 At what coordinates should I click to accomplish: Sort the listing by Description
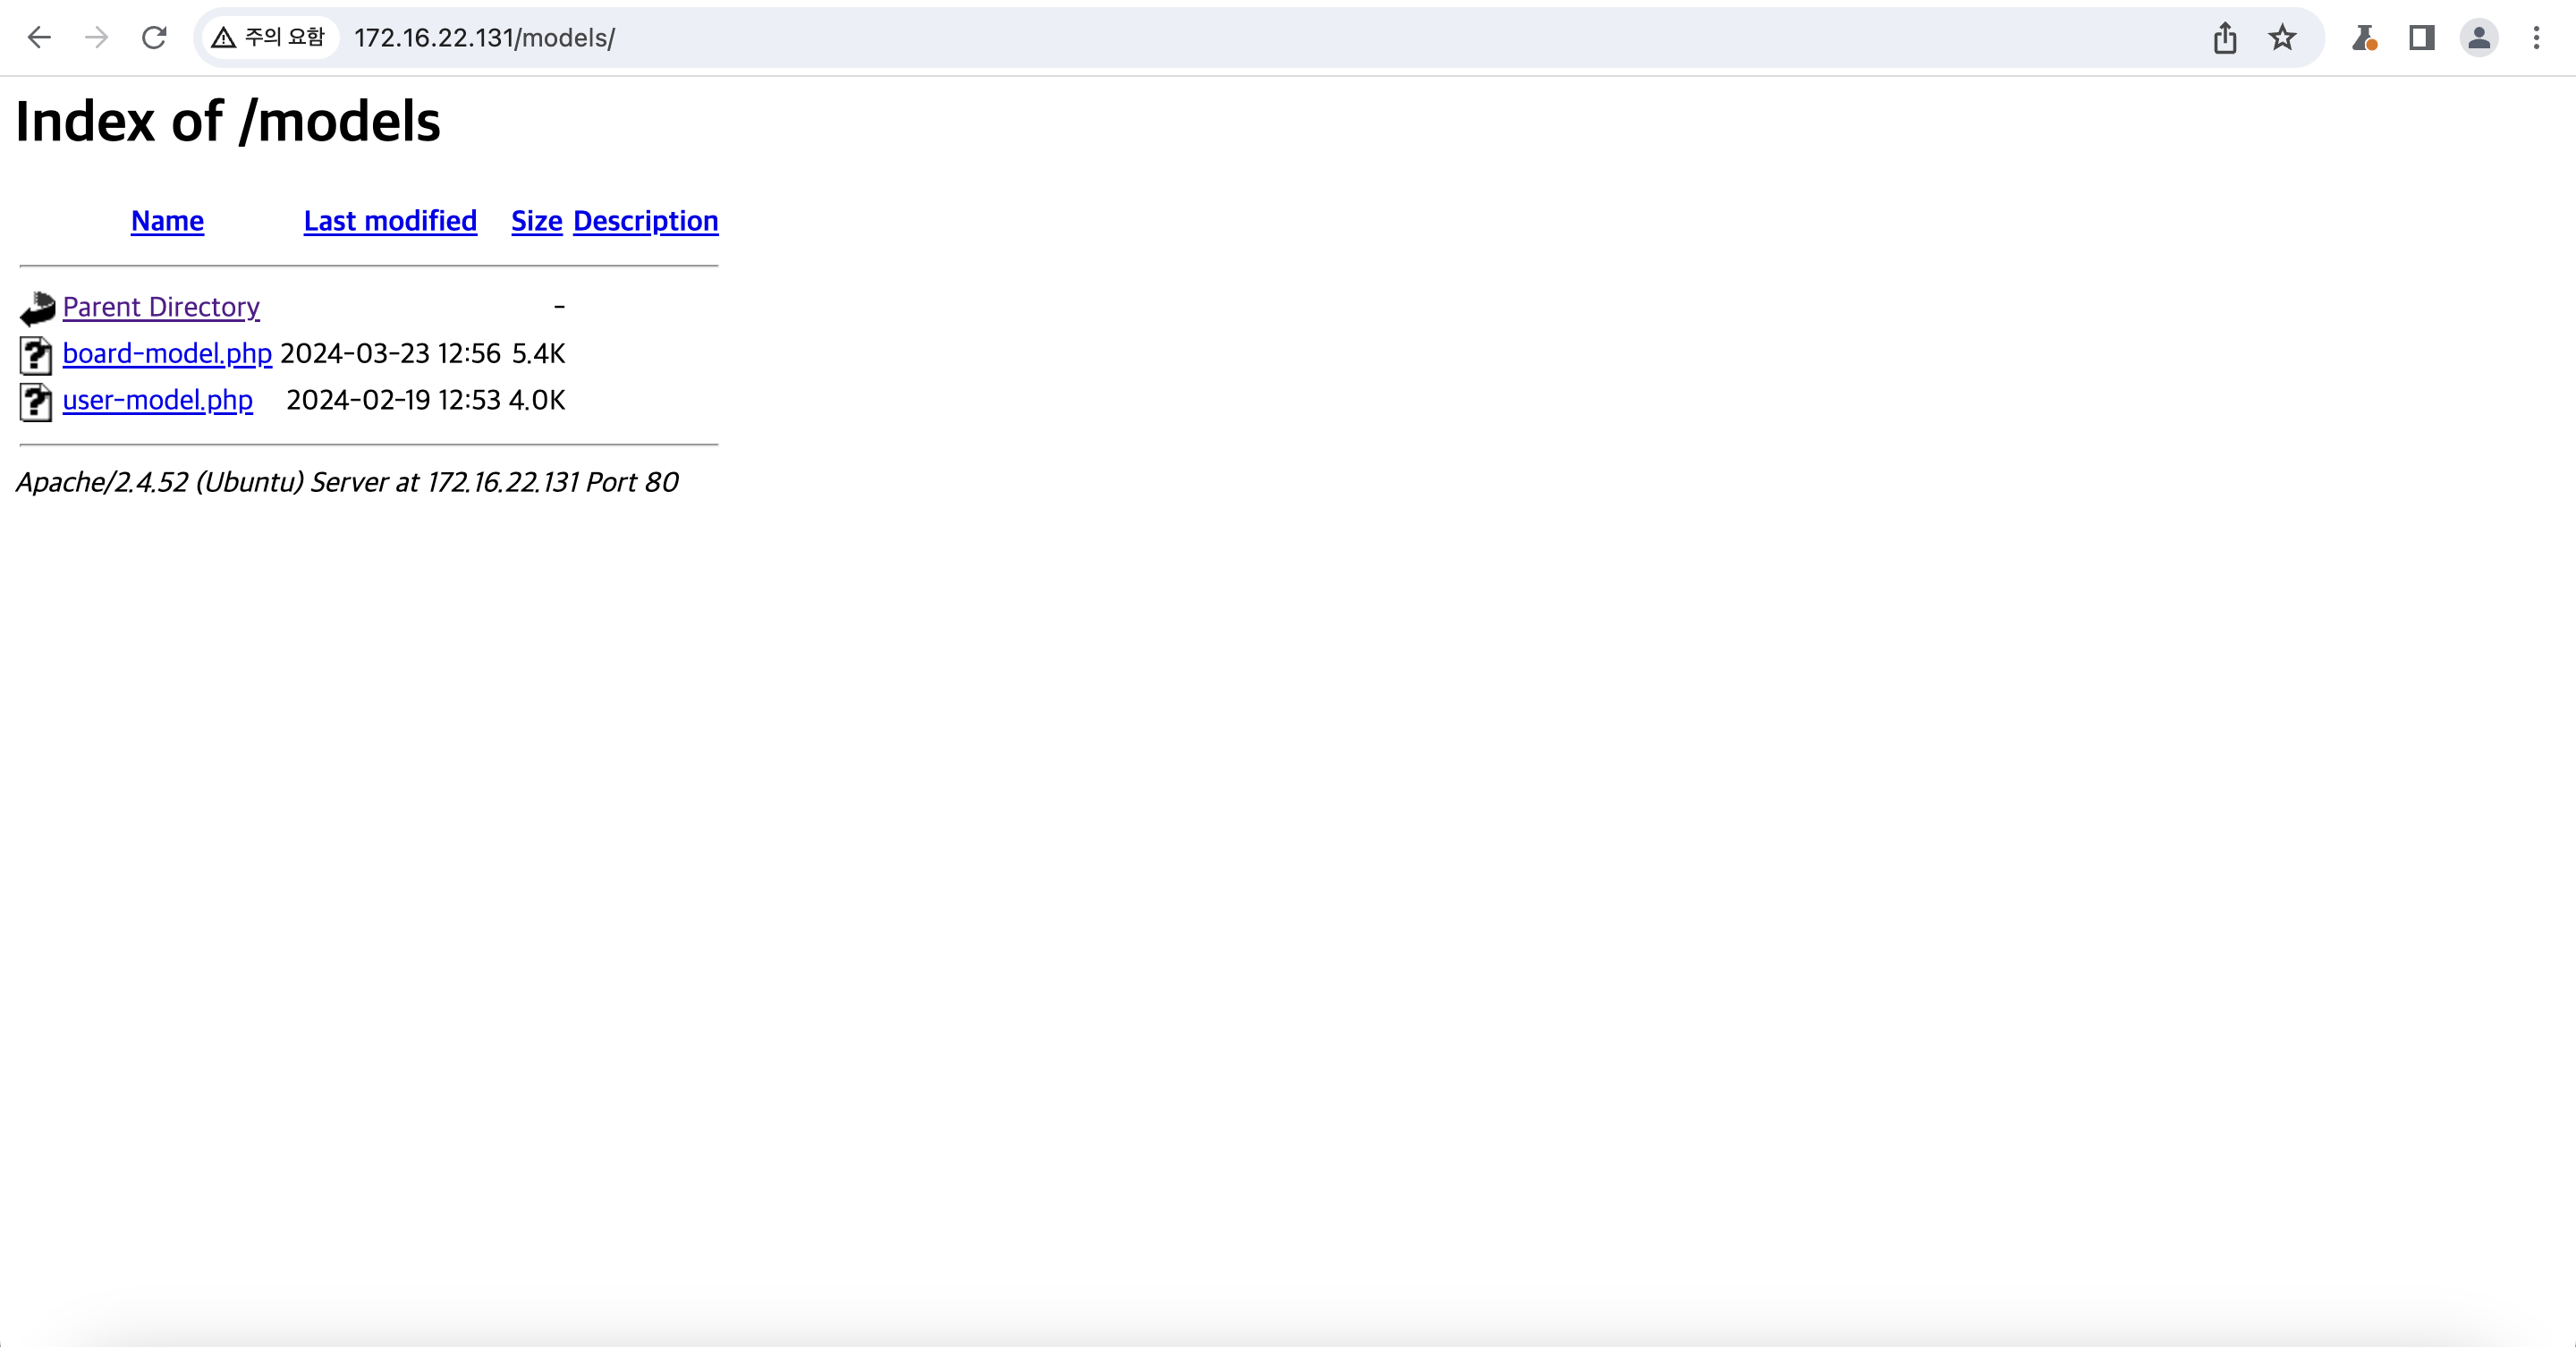tap(646, 221)
